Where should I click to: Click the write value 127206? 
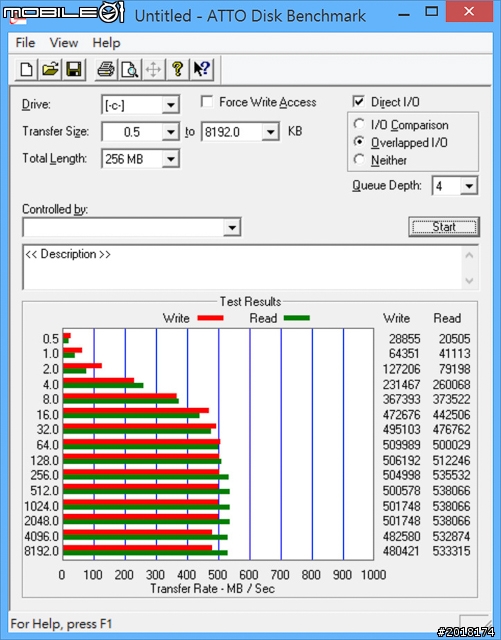pyautogui.click(x=401, y=369)
